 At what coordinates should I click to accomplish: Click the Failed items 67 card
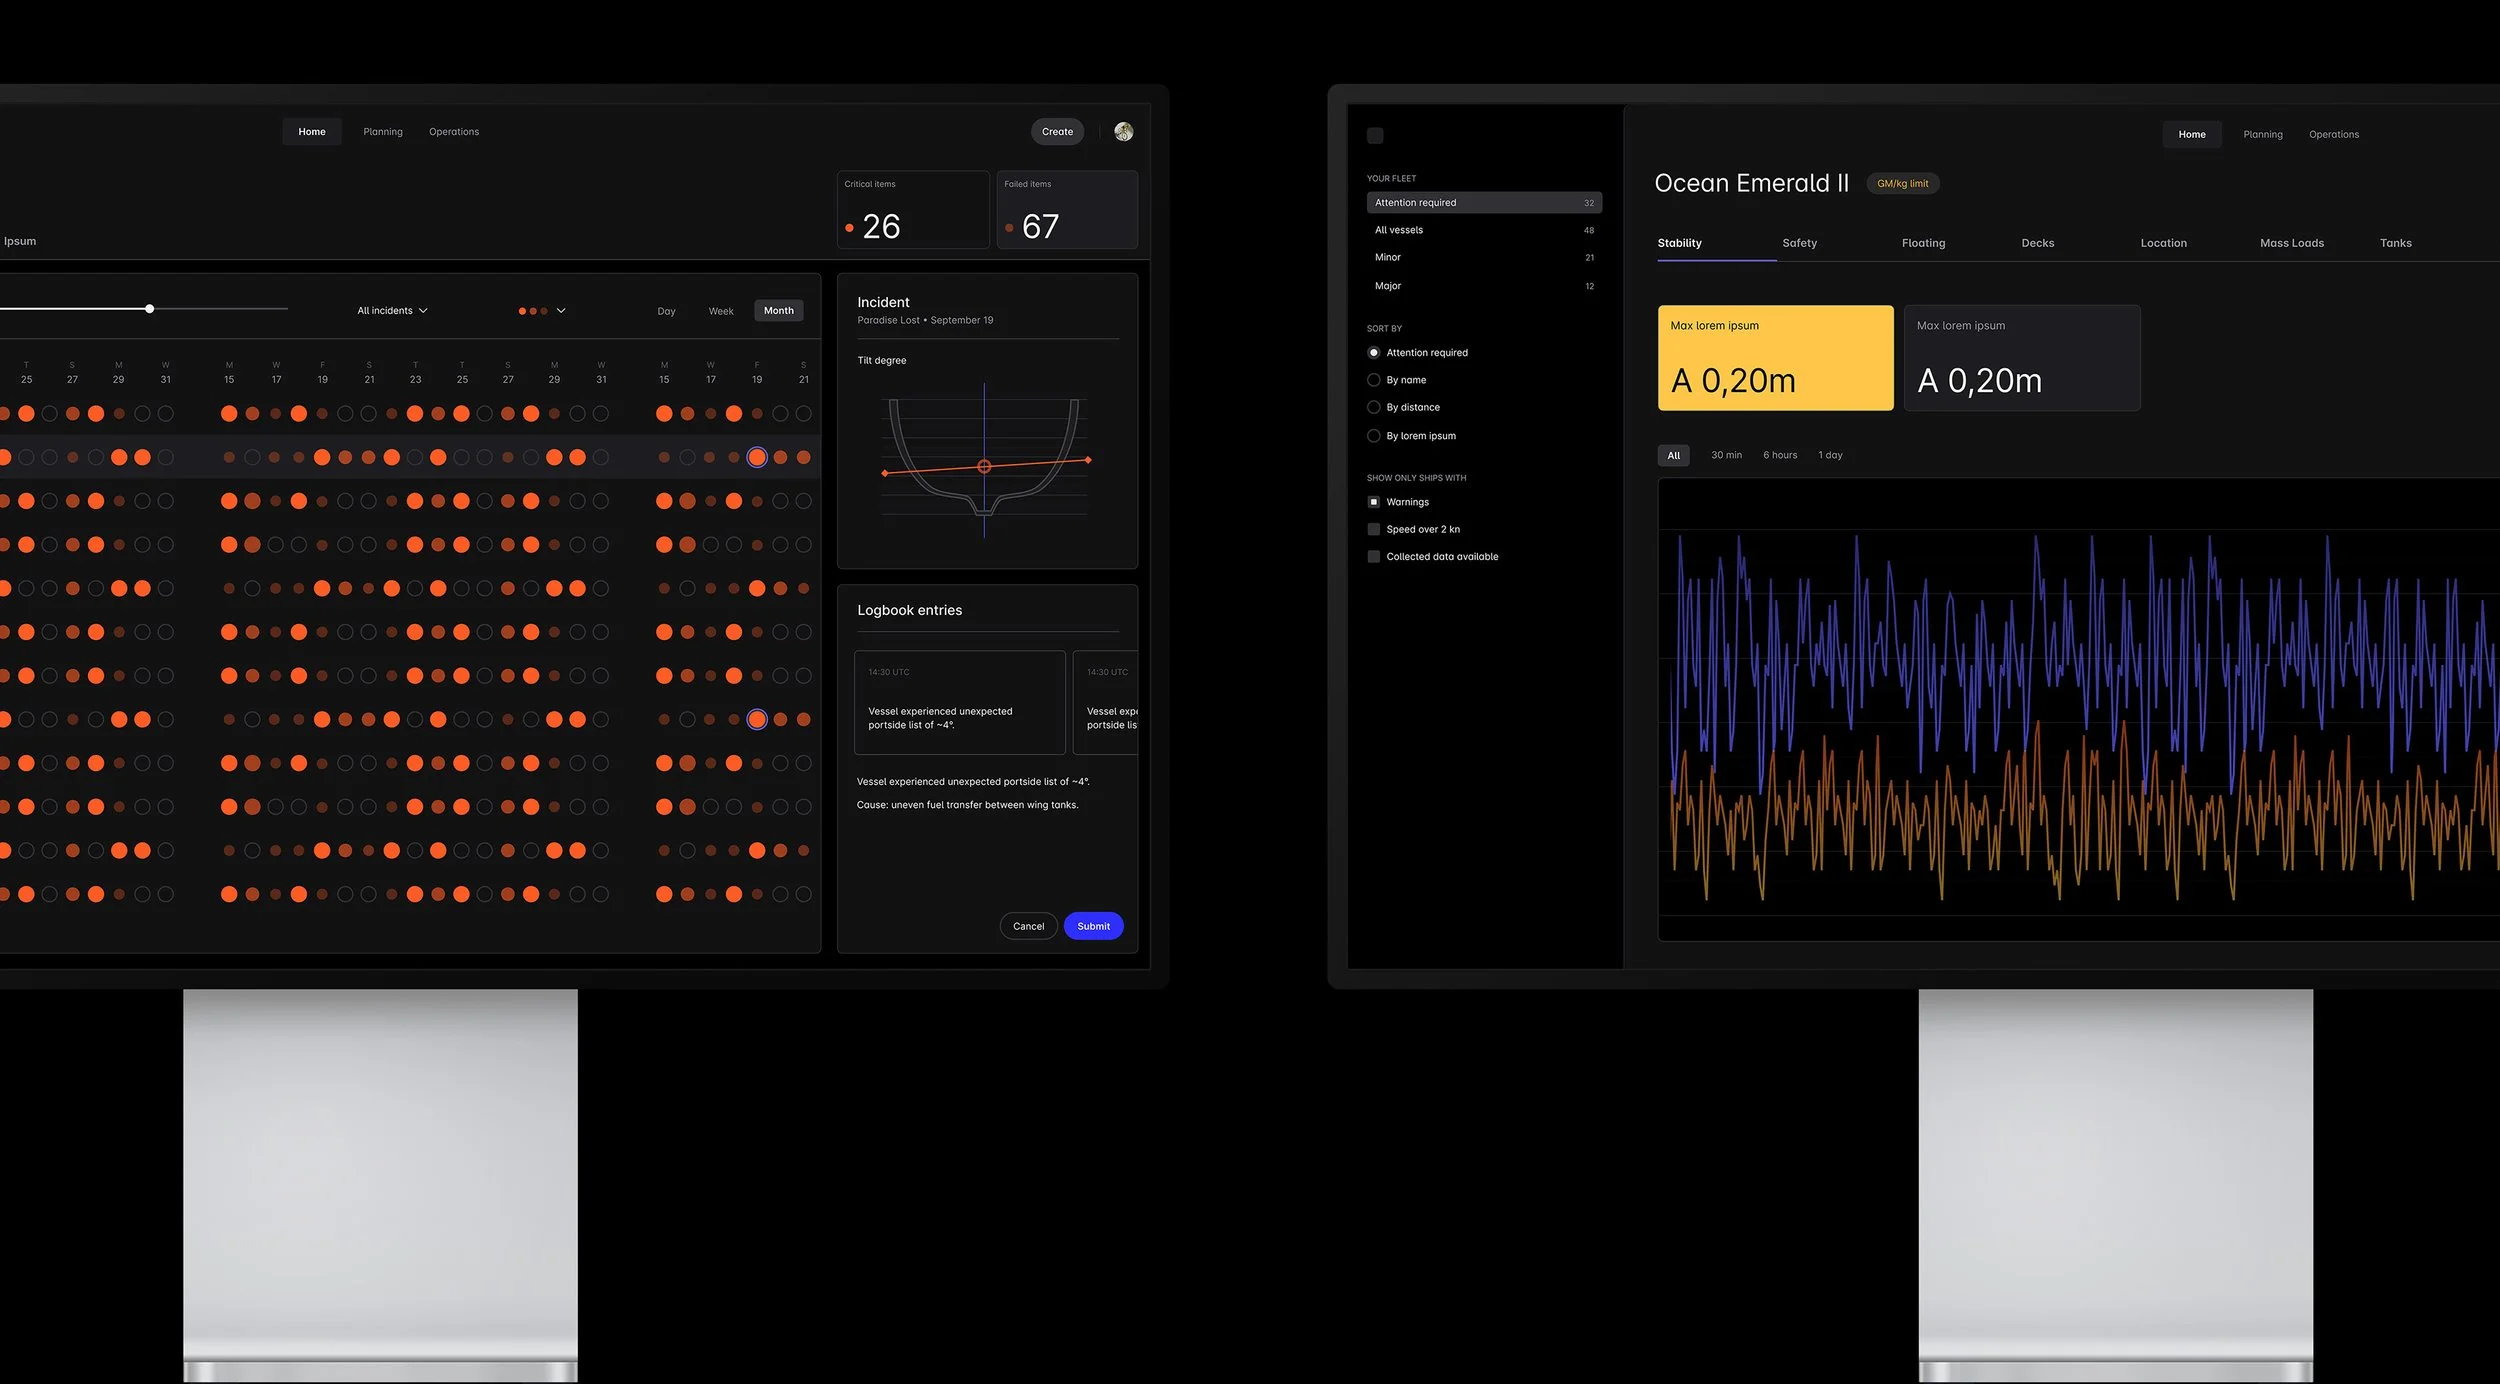(x=1066, y=210)
